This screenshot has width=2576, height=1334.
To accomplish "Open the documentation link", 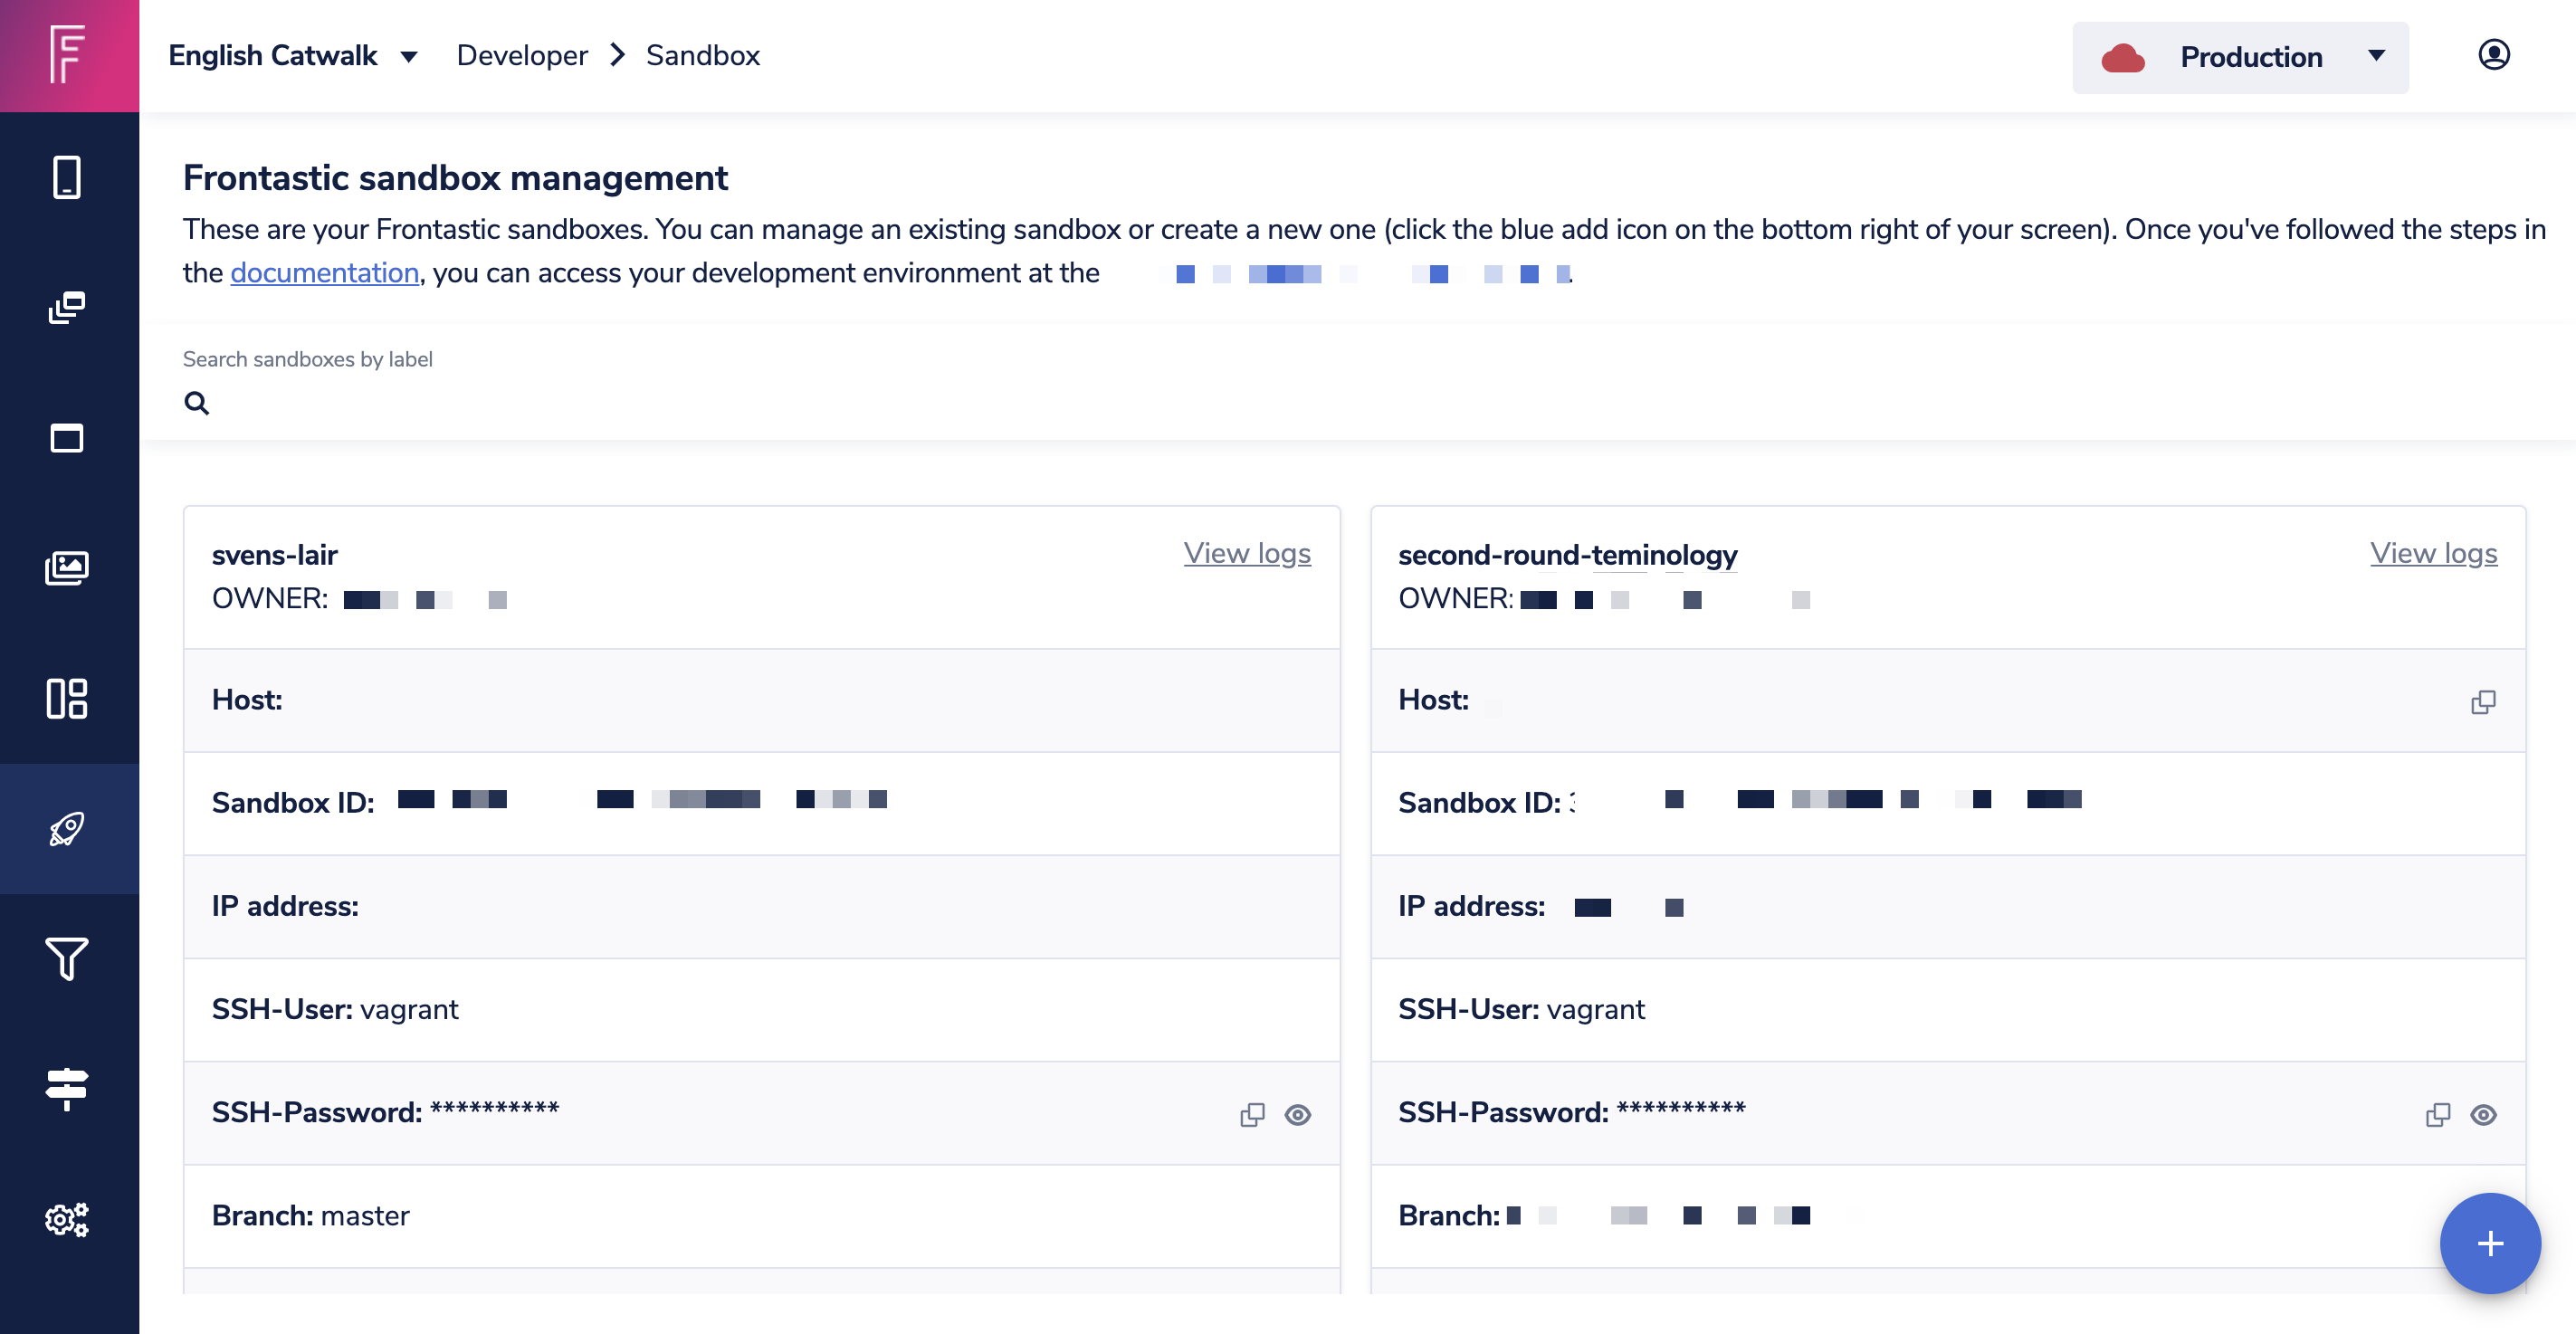I will [324, 272].
